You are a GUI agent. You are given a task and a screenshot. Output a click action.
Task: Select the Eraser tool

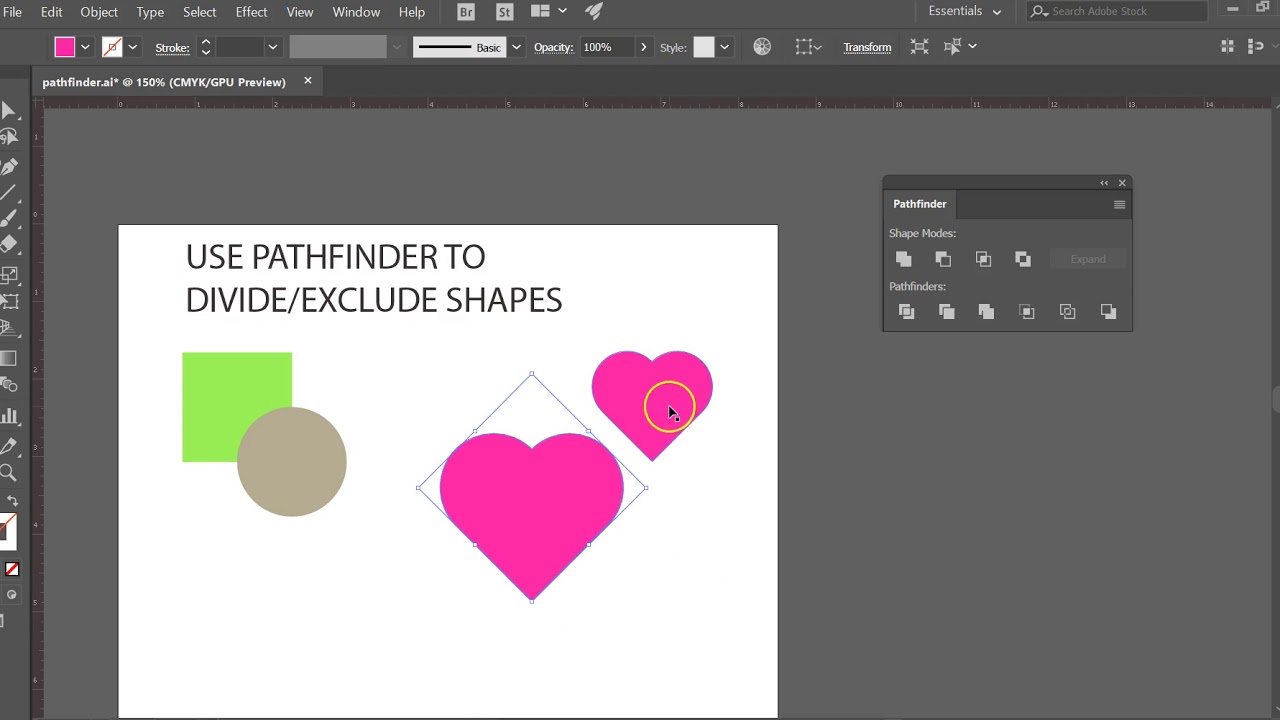8,245
